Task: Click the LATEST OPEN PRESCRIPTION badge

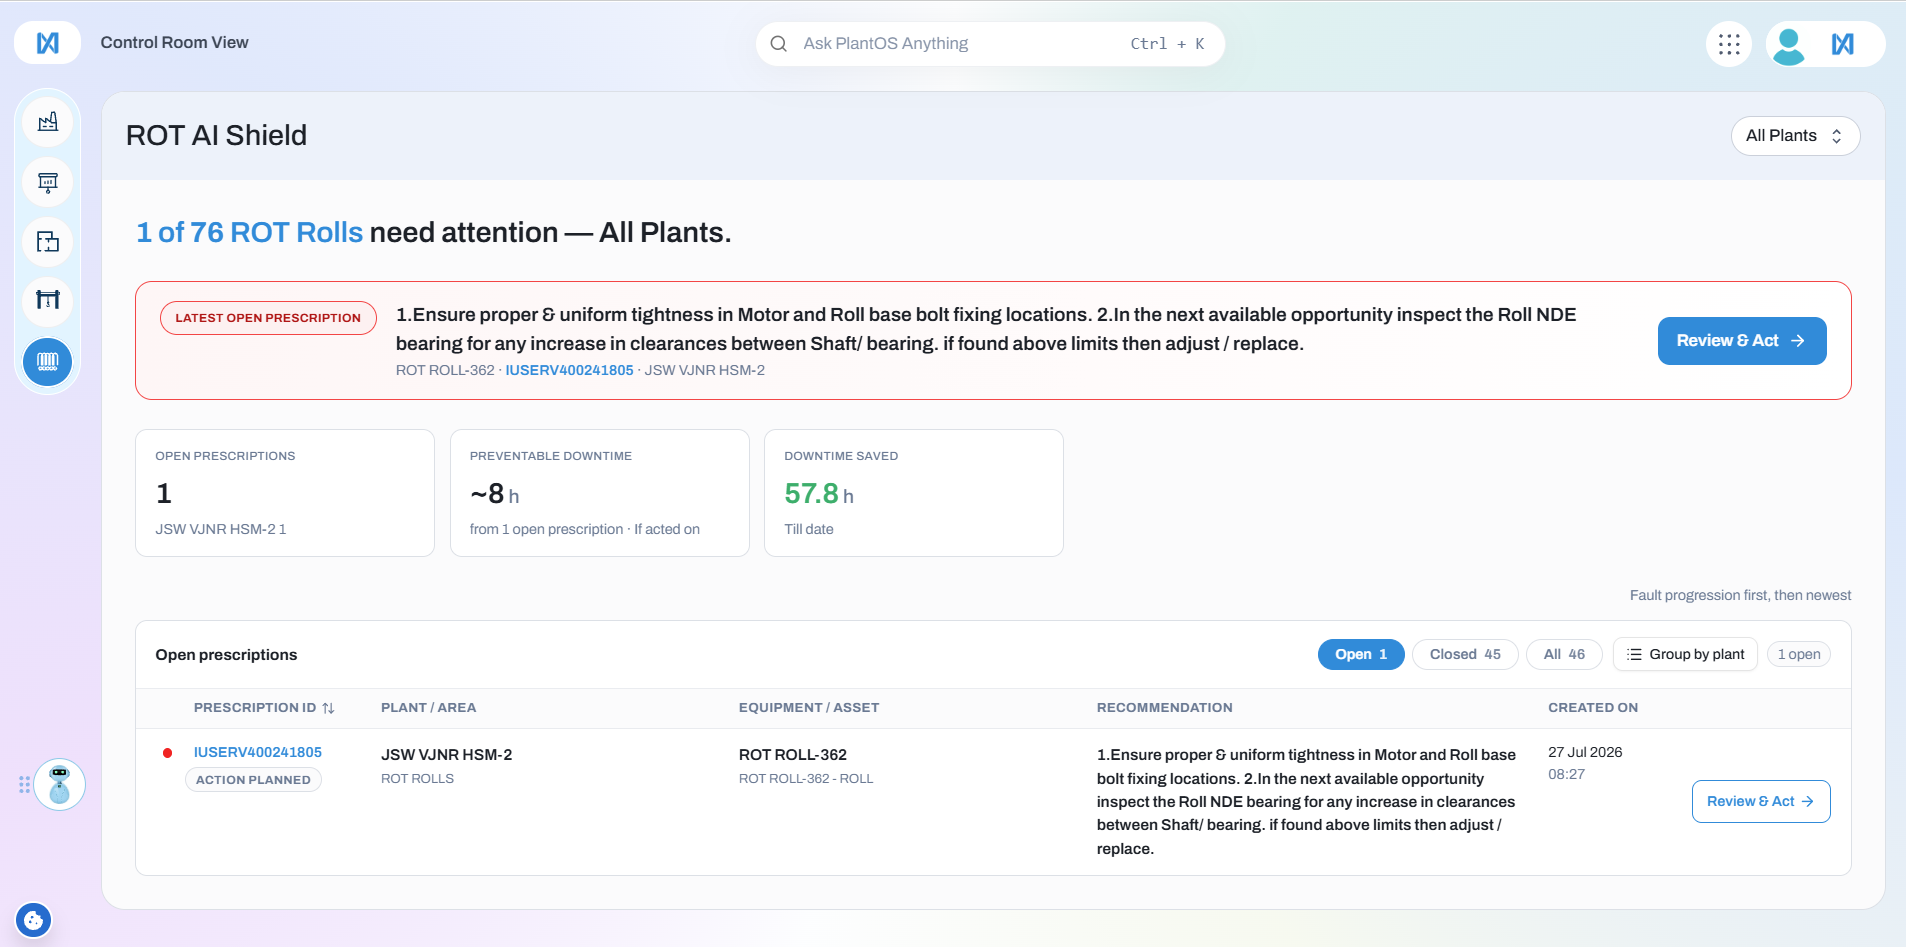Action: pyautogui.click(x=268, y=318)
